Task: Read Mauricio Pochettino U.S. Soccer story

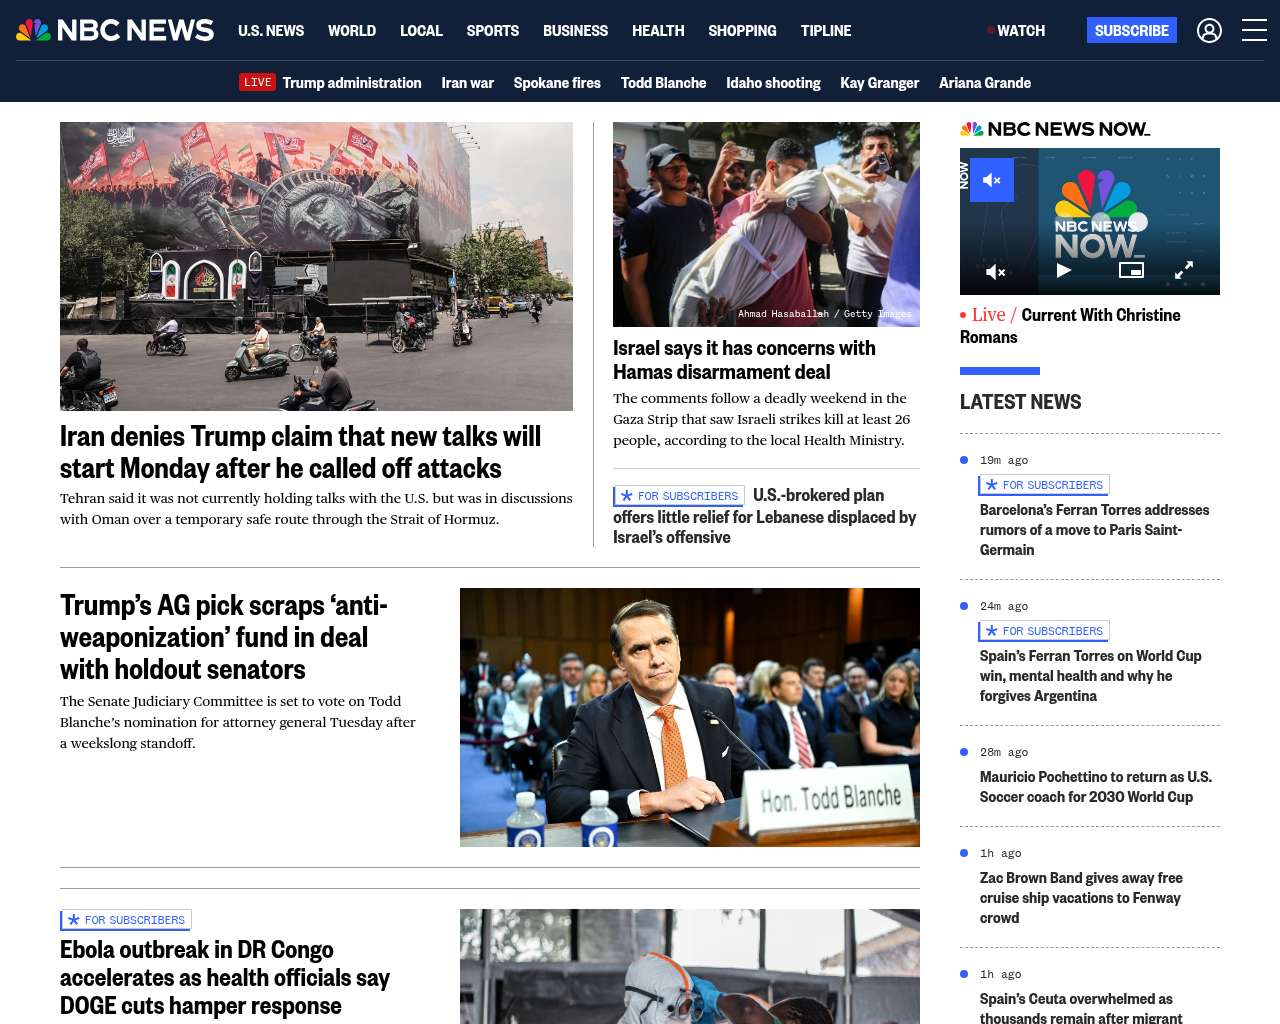Action: [x=1096, y=787]
